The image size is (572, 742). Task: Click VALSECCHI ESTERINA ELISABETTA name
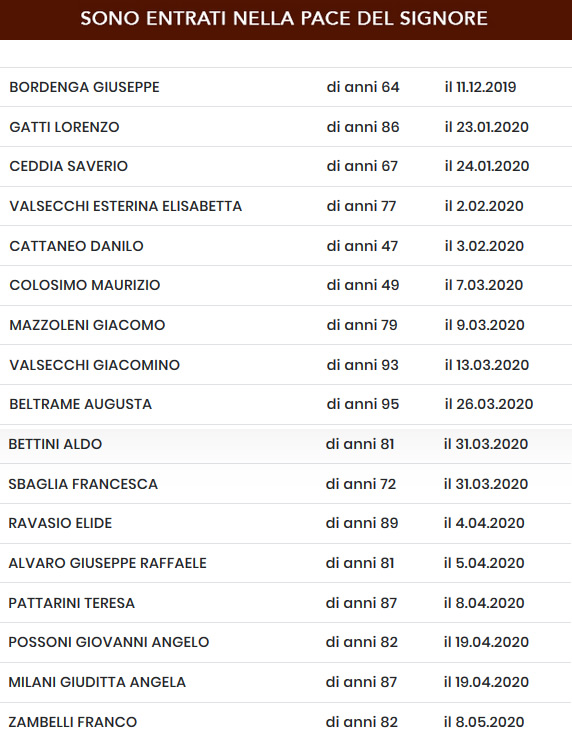coord(126,206)
